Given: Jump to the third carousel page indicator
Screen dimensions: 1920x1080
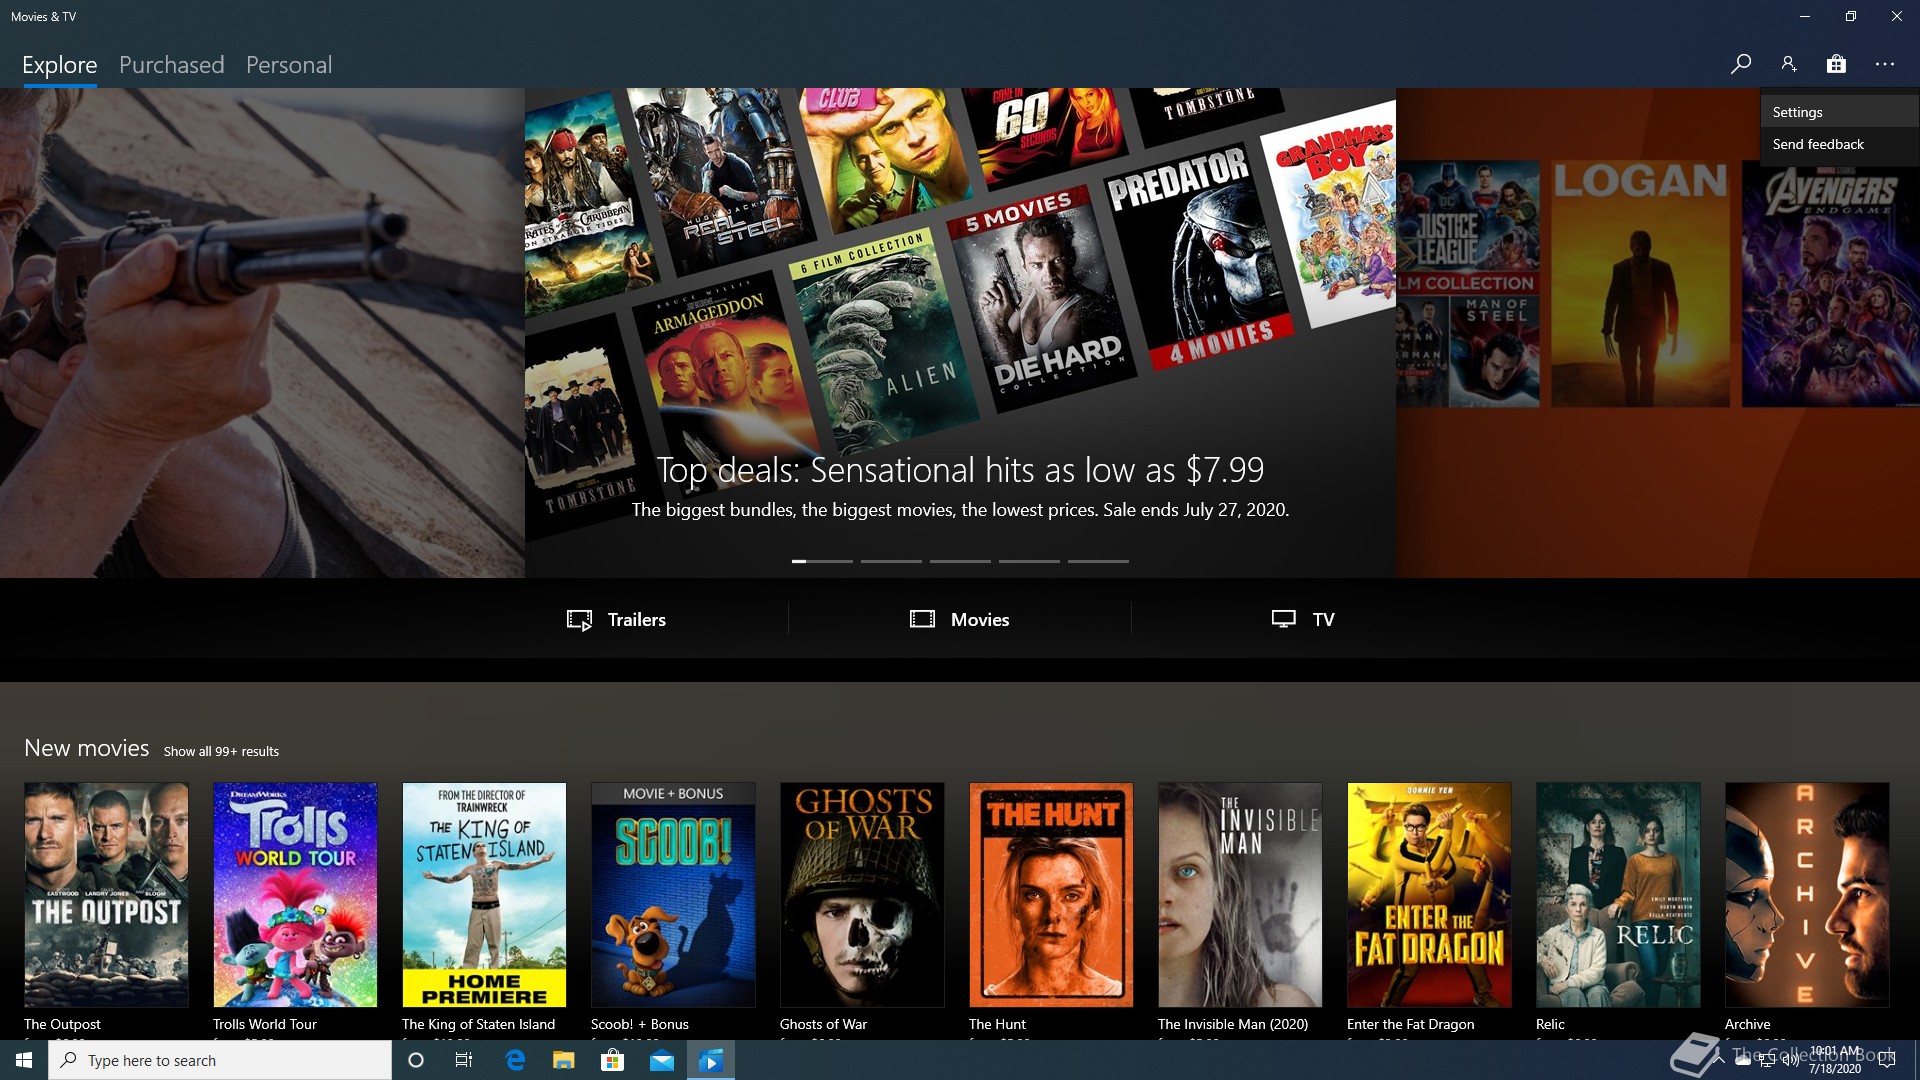Looking at the screenshot, I should tap(960, 561).
